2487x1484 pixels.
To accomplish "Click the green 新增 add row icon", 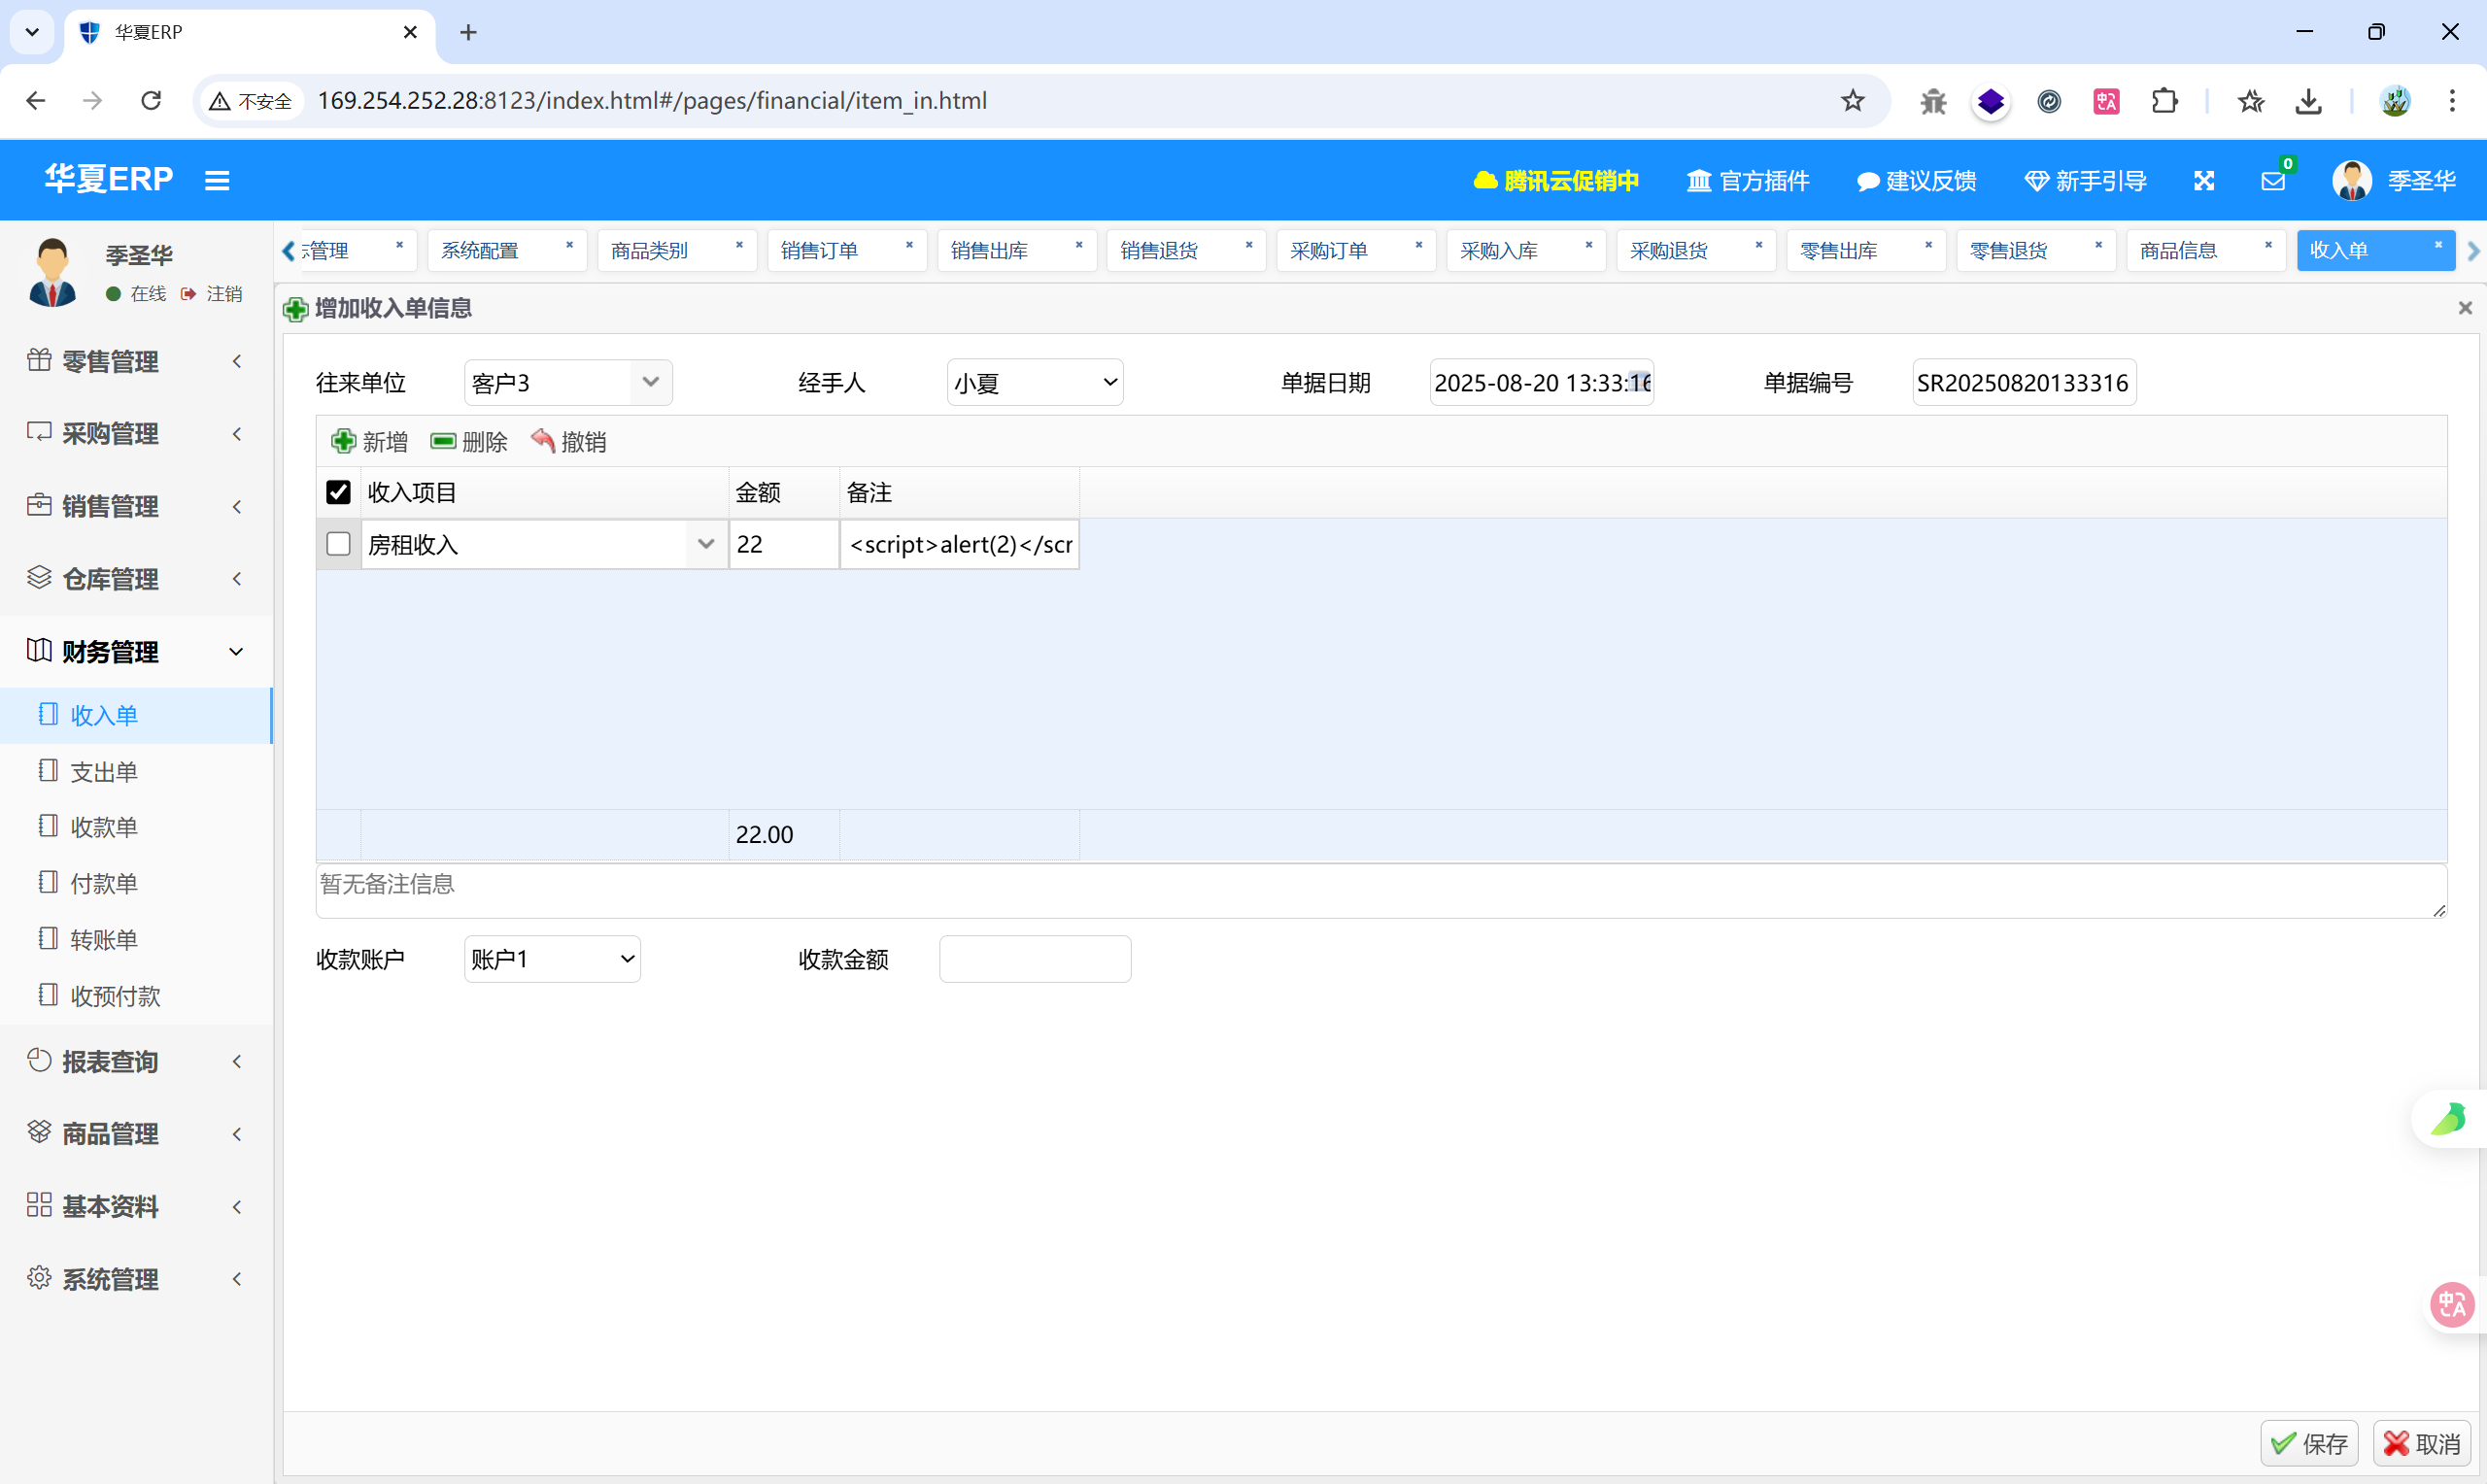I will [343, 441].
